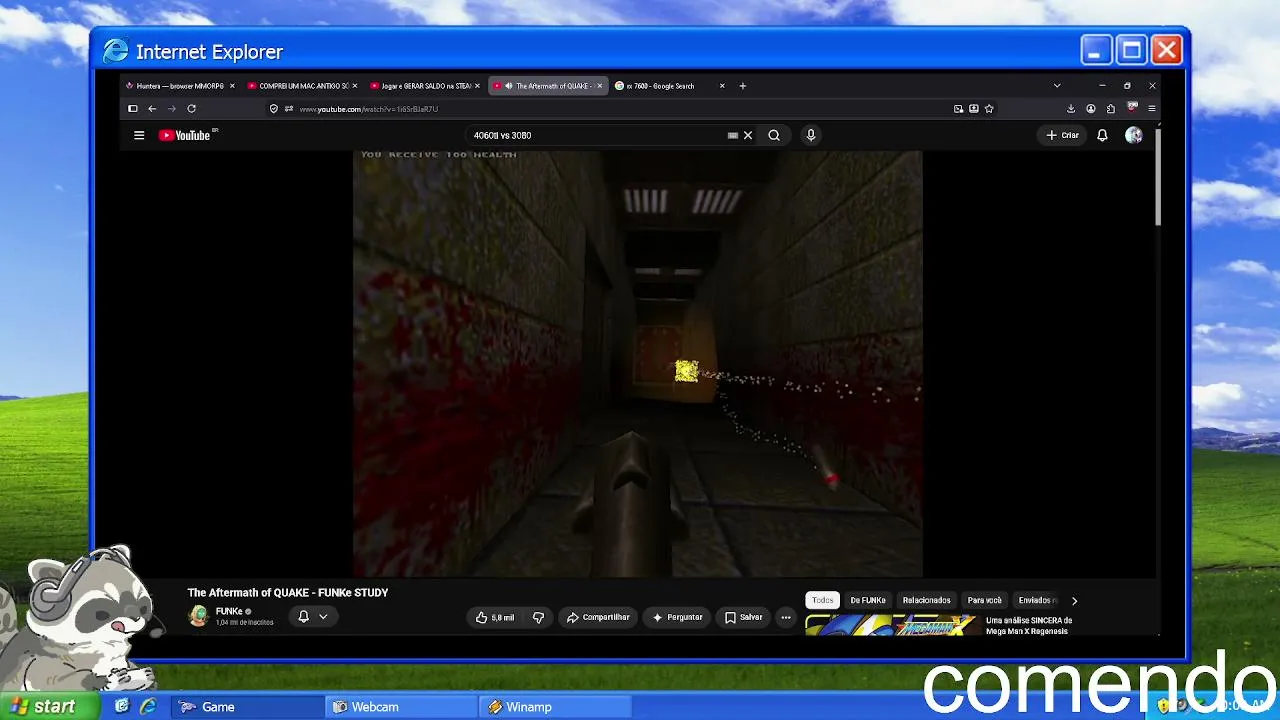1280x720 pixels.
Task: Go forward with the browser forward arrow
Action: pos(171,109)
